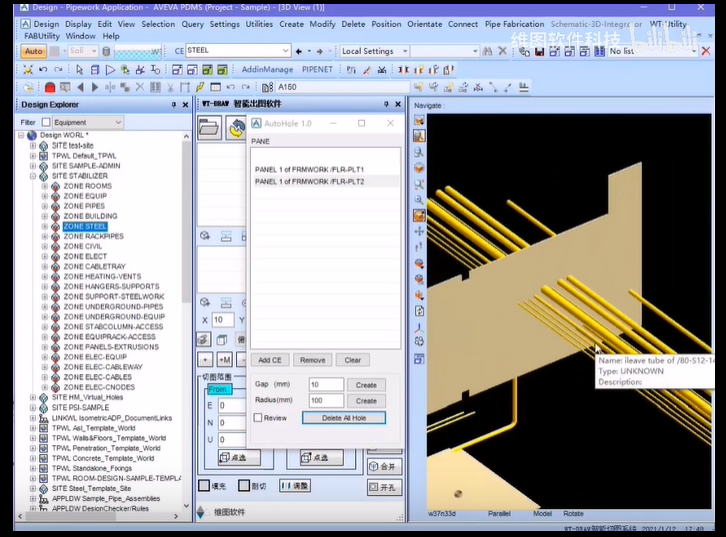Click the Clear button in AutoHole
Image resolution: width=726 pixels, height=537 pixels.
click(x=352, y=360)
